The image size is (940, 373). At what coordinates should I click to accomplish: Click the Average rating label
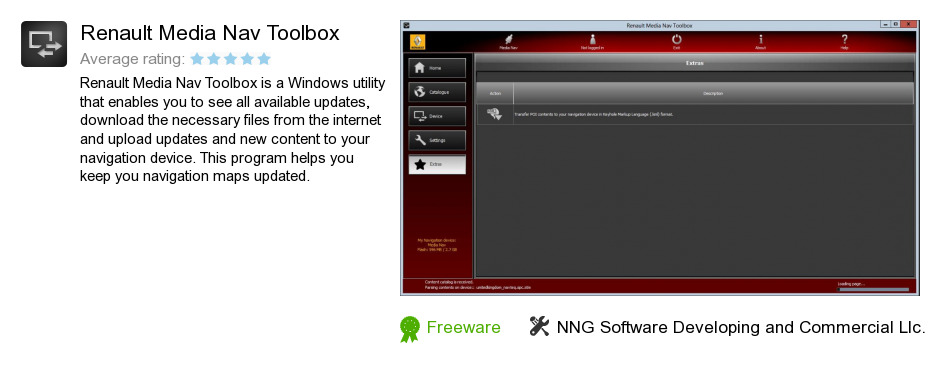coord(132,59)
